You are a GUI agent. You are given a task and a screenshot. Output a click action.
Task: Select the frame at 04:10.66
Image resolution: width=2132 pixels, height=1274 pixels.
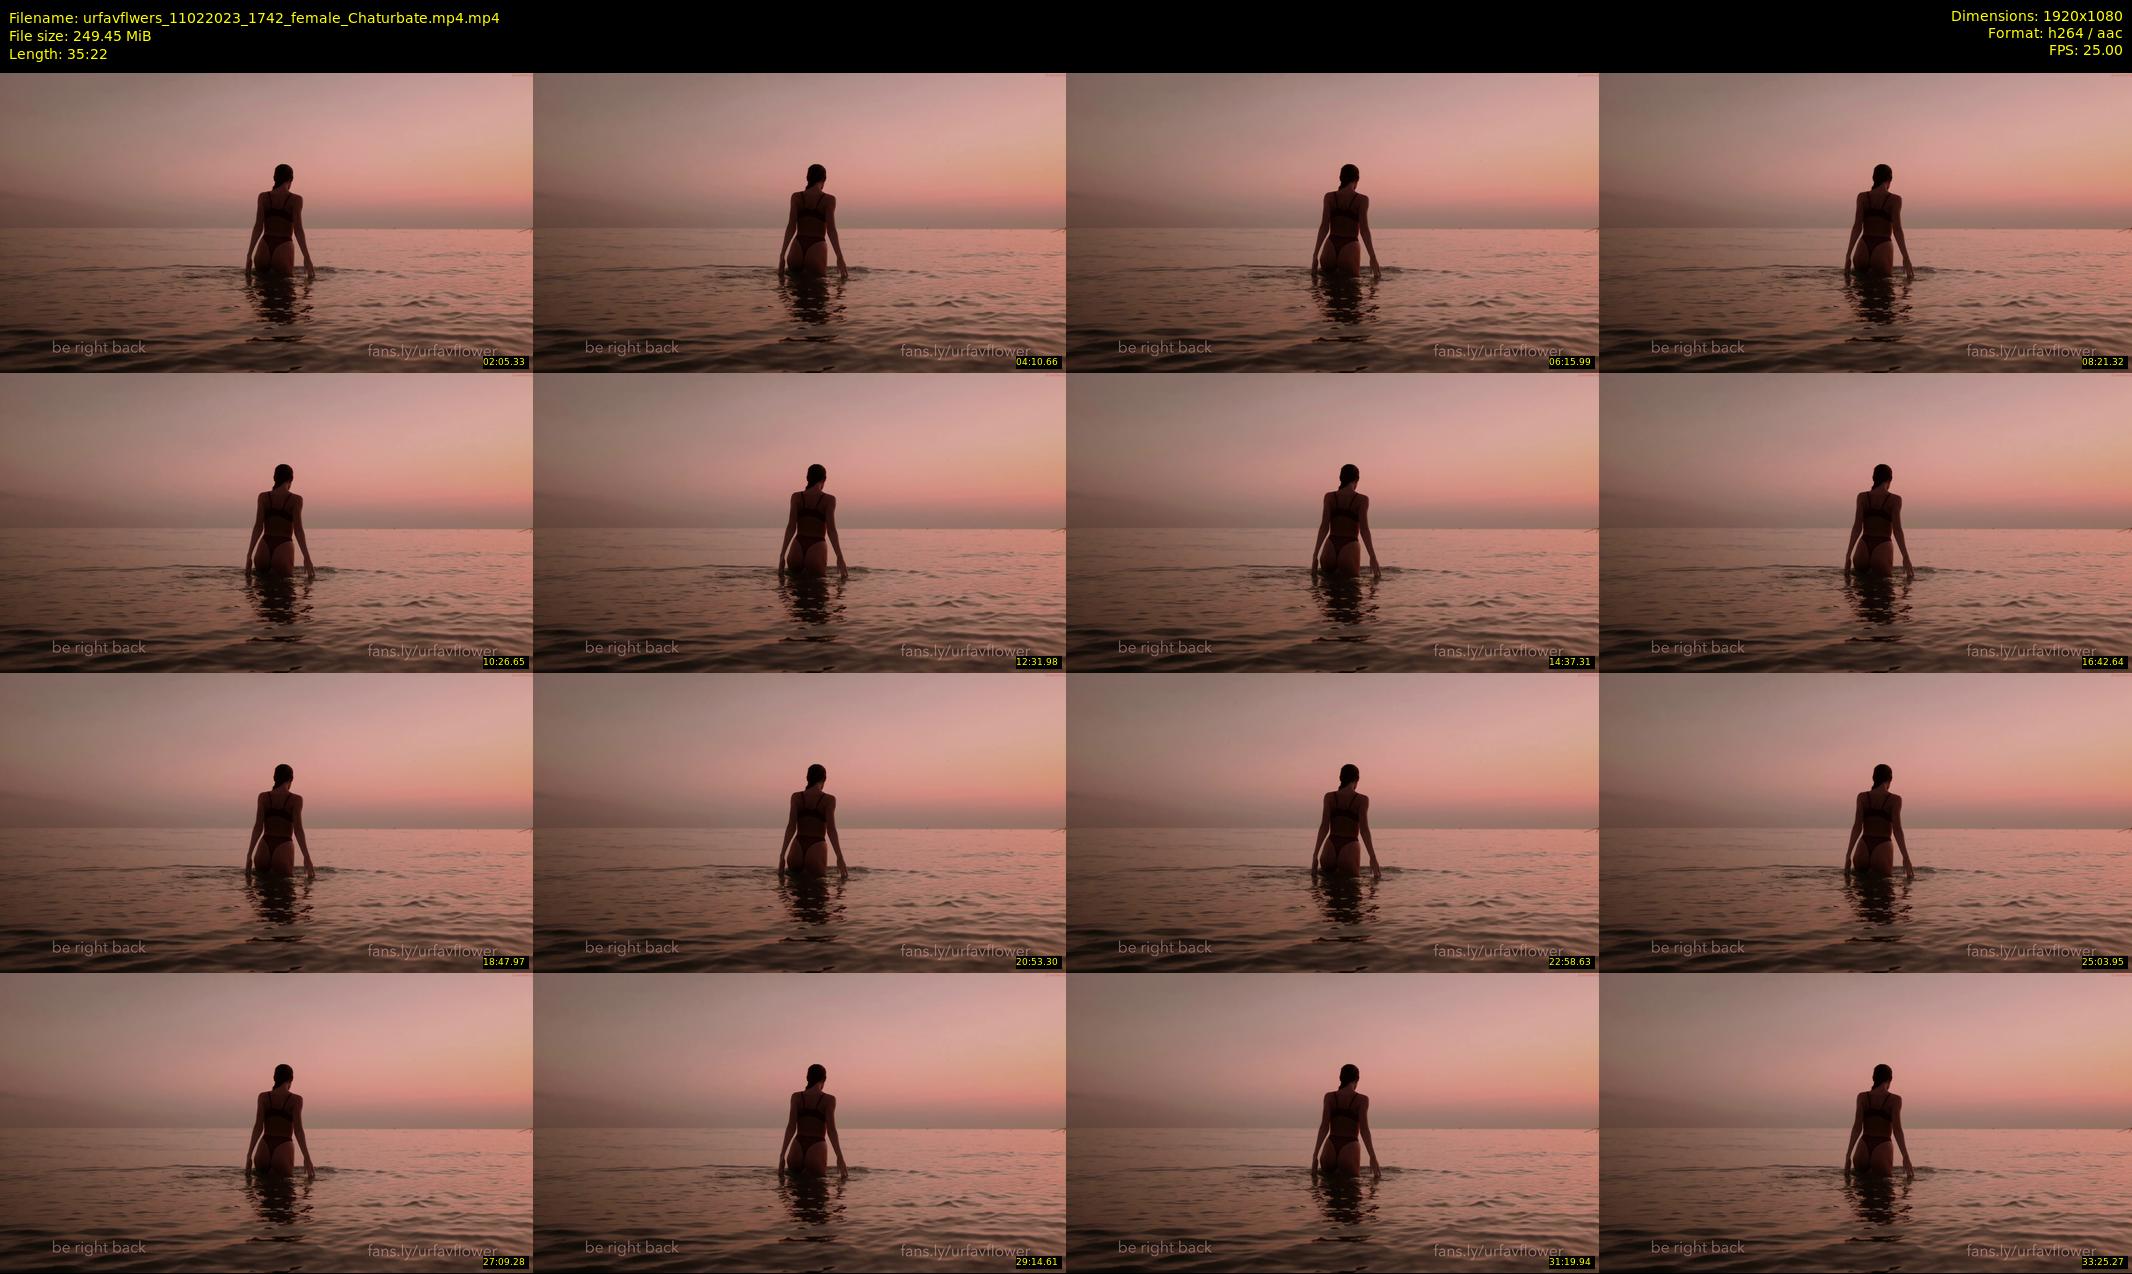click(799, 222)
